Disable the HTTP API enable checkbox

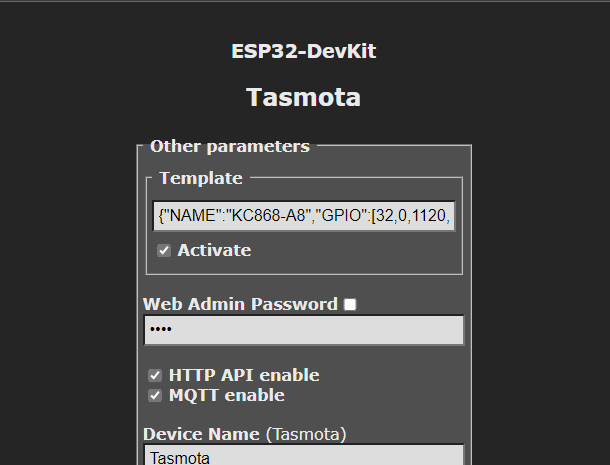(155, 375)
